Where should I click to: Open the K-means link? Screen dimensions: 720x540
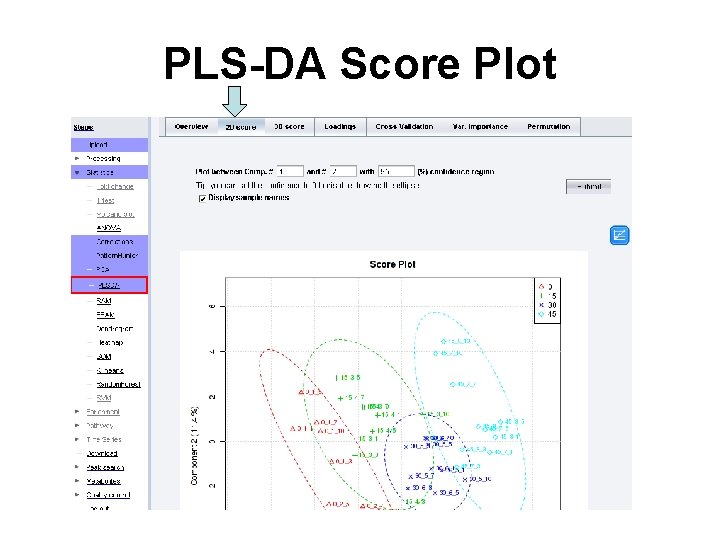pos(110,371)
